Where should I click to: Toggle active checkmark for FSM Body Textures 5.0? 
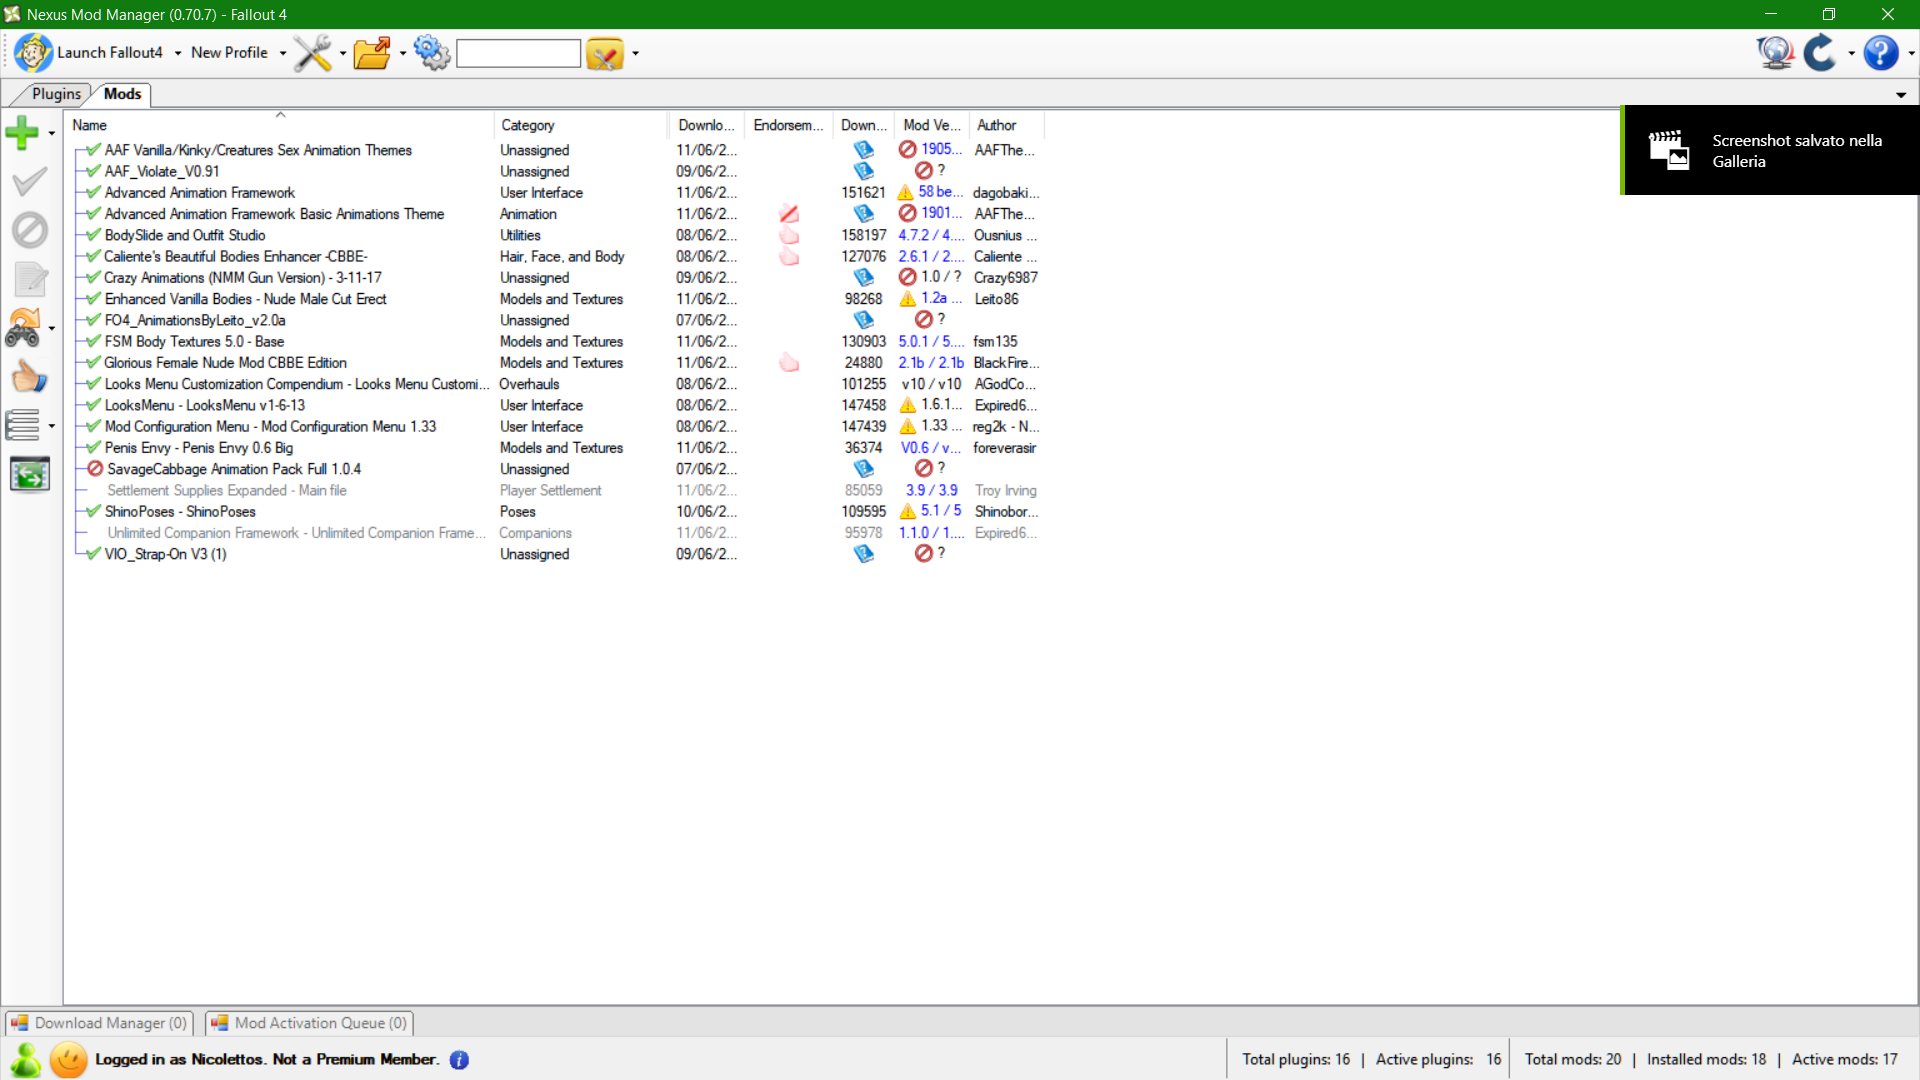point(93,341)
